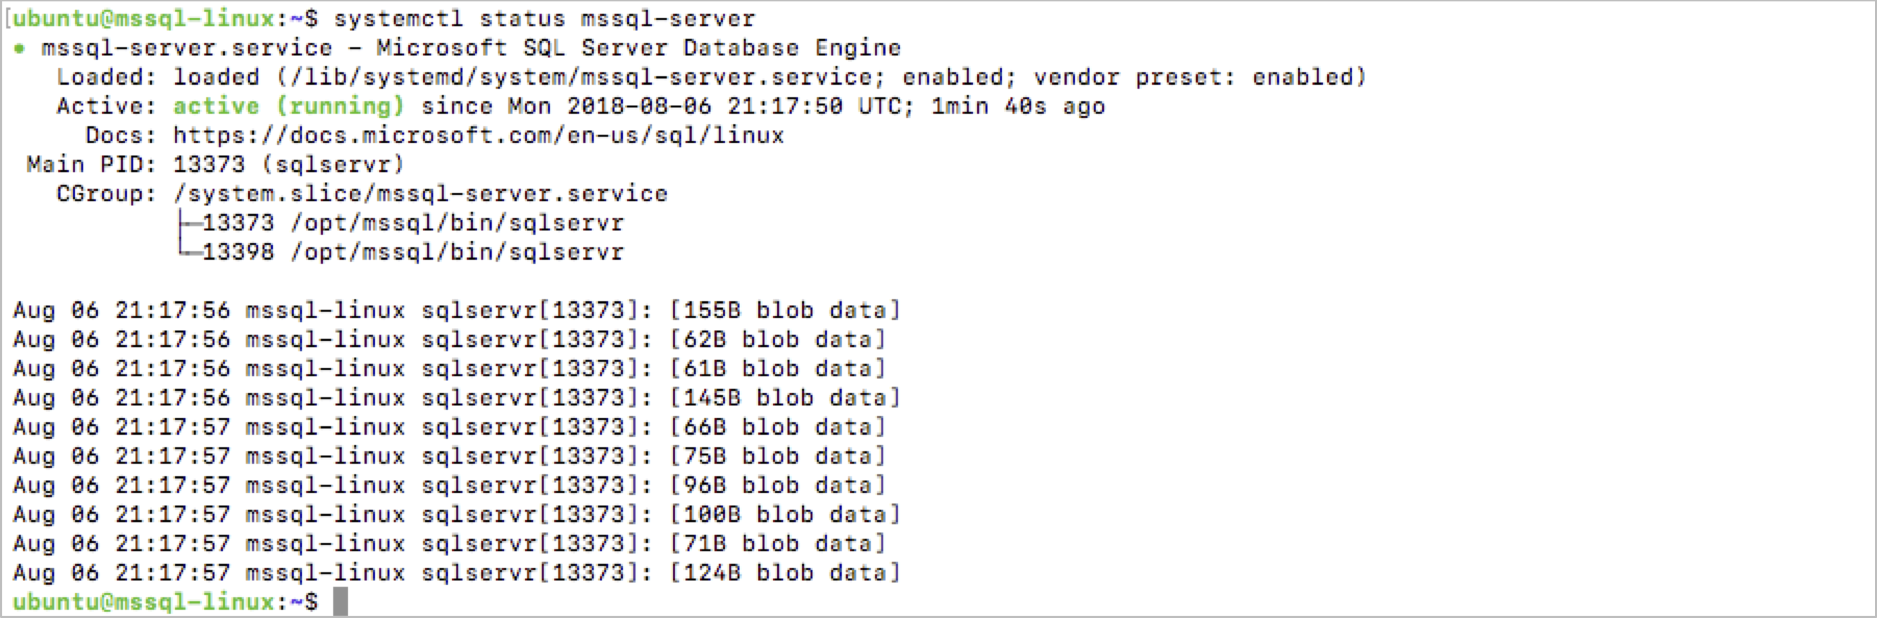Click the green status dot beside mssql-server.service
Image resolution: width=1877 pixels, height=618 pixels.
coord(20,49)
